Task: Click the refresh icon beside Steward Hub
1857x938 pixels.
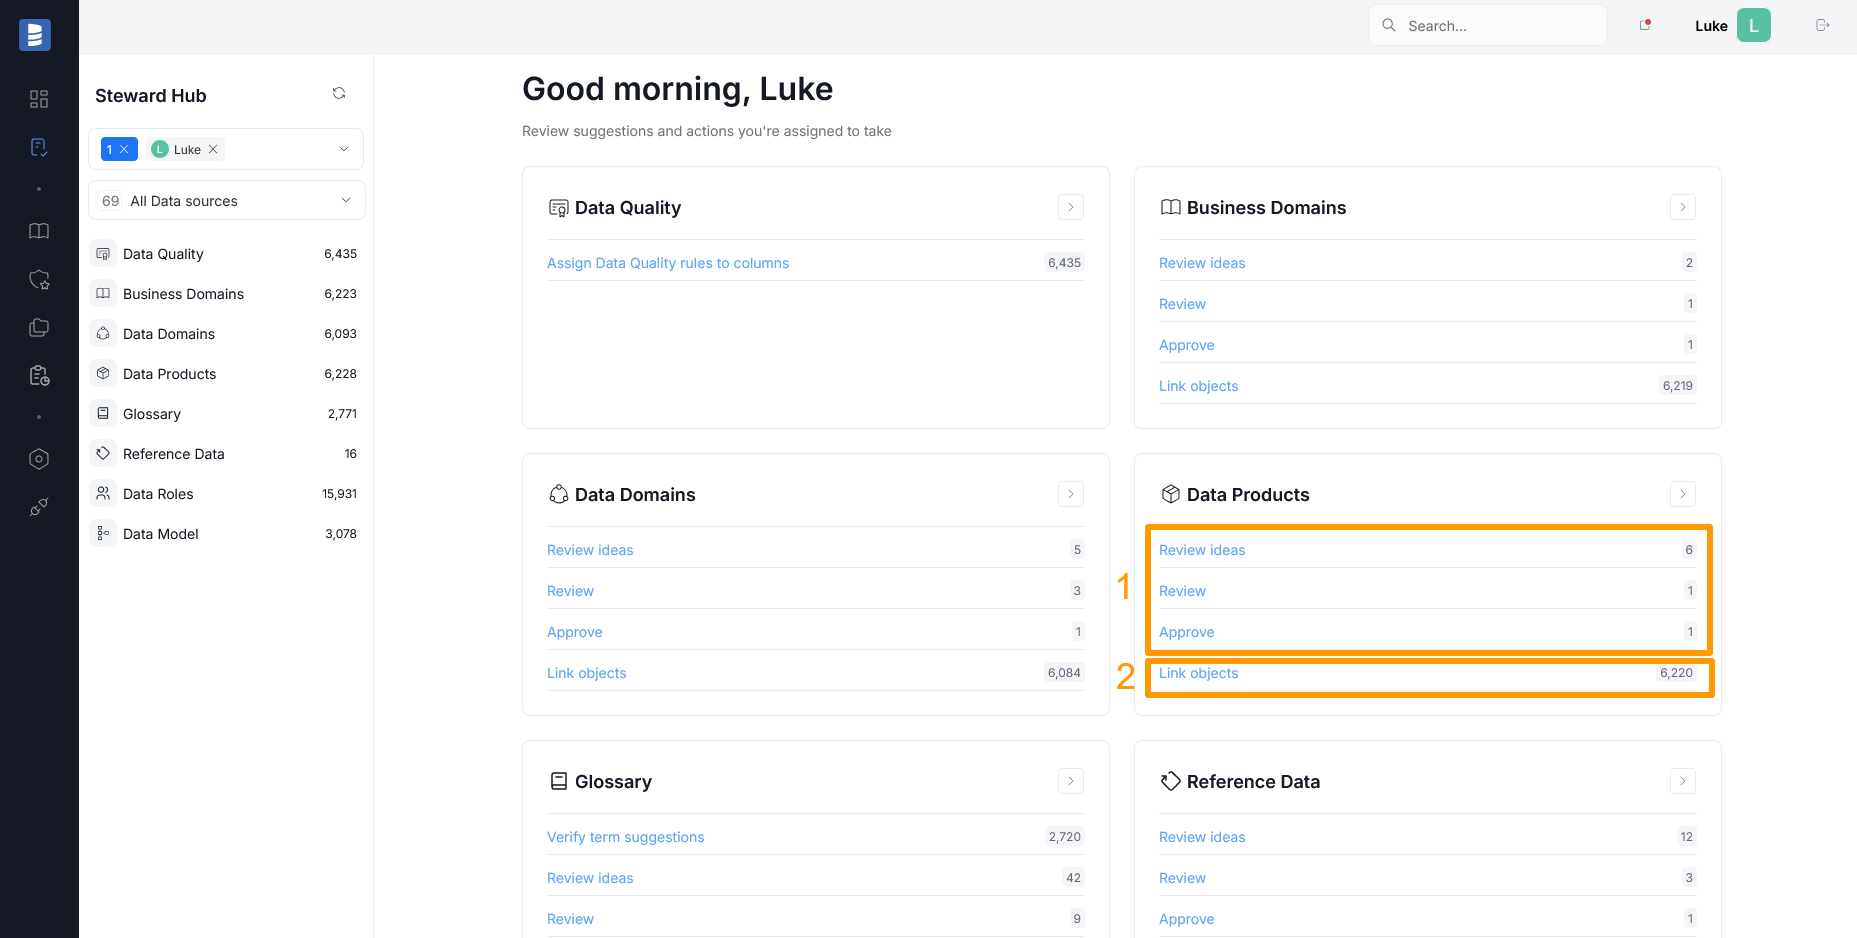Action: (x=339, y=94)
